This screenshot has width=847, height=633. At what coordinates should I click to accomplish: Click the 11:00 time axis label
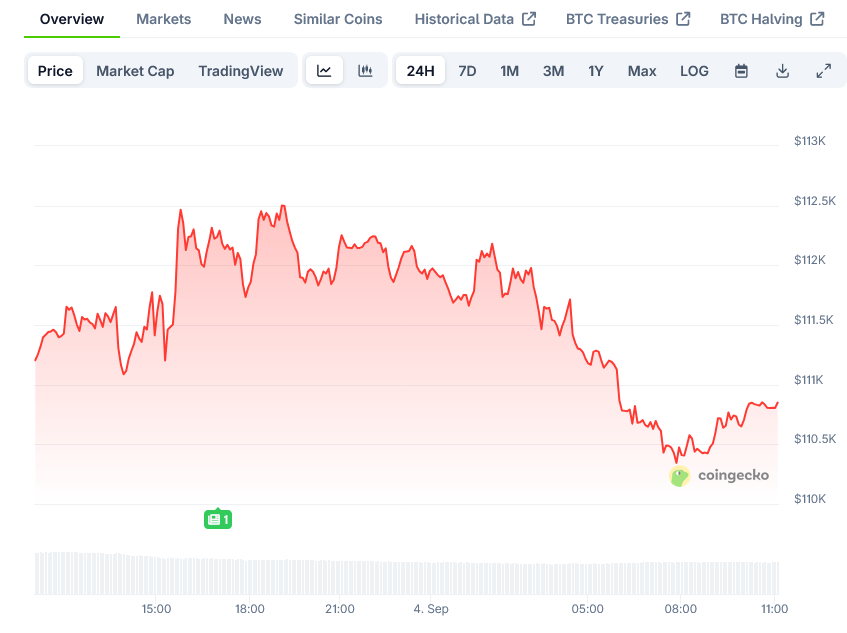(x=775, y=609)
